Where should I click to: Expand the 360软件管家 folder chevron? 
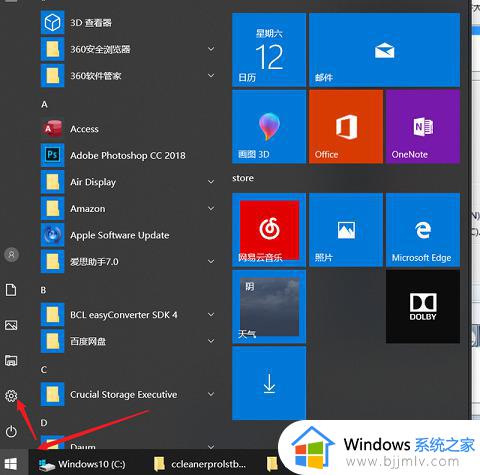[211, 76]
